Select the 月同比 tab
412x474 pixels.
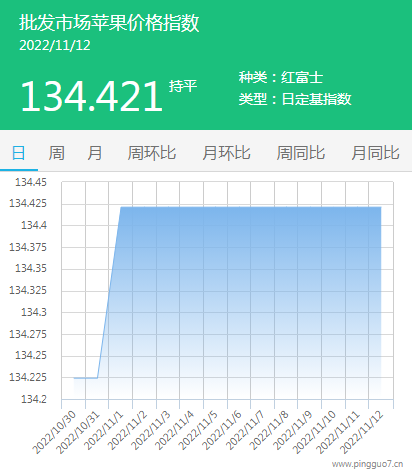click(x=375, y=153)
